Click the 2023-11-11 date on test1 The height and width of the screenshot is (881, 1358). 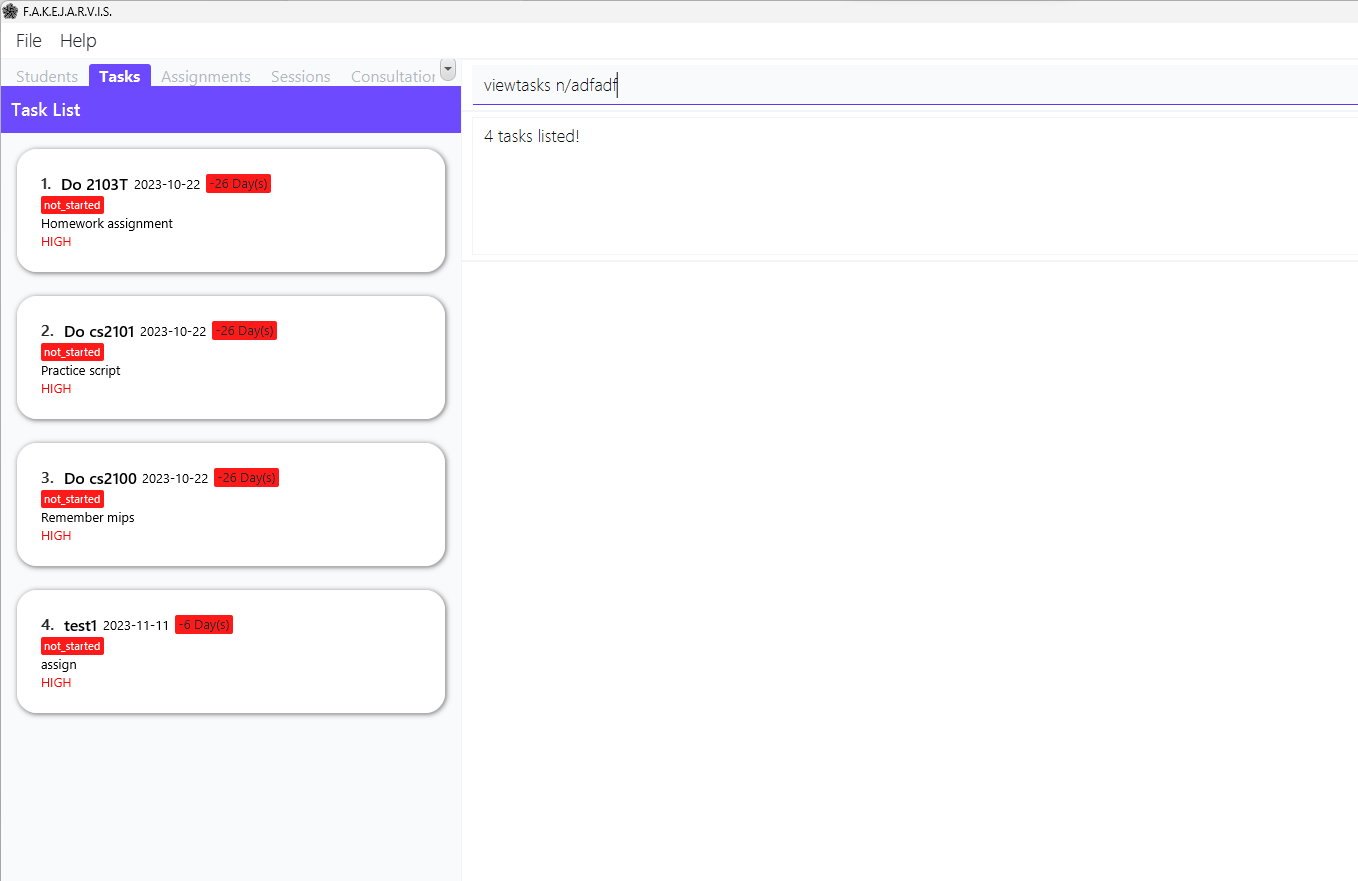coord(136,626)
